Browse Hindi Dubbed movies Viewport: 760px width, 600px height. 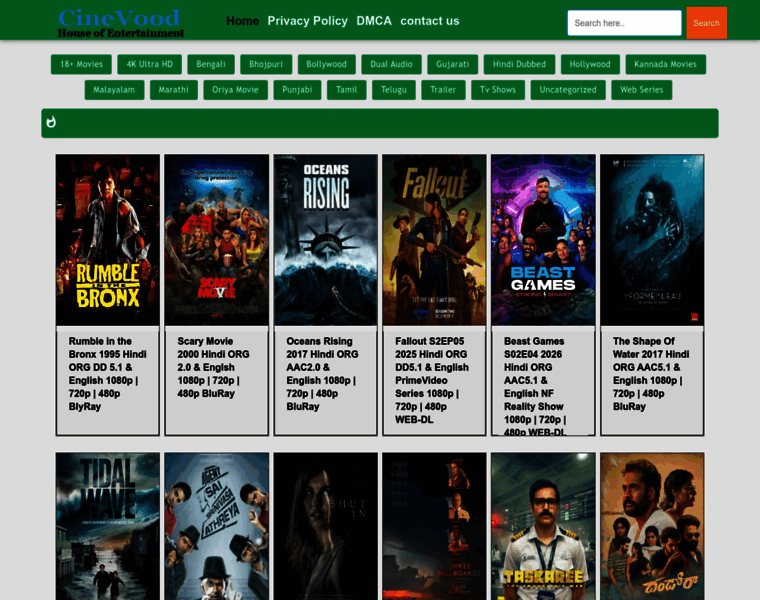[519, 64]
